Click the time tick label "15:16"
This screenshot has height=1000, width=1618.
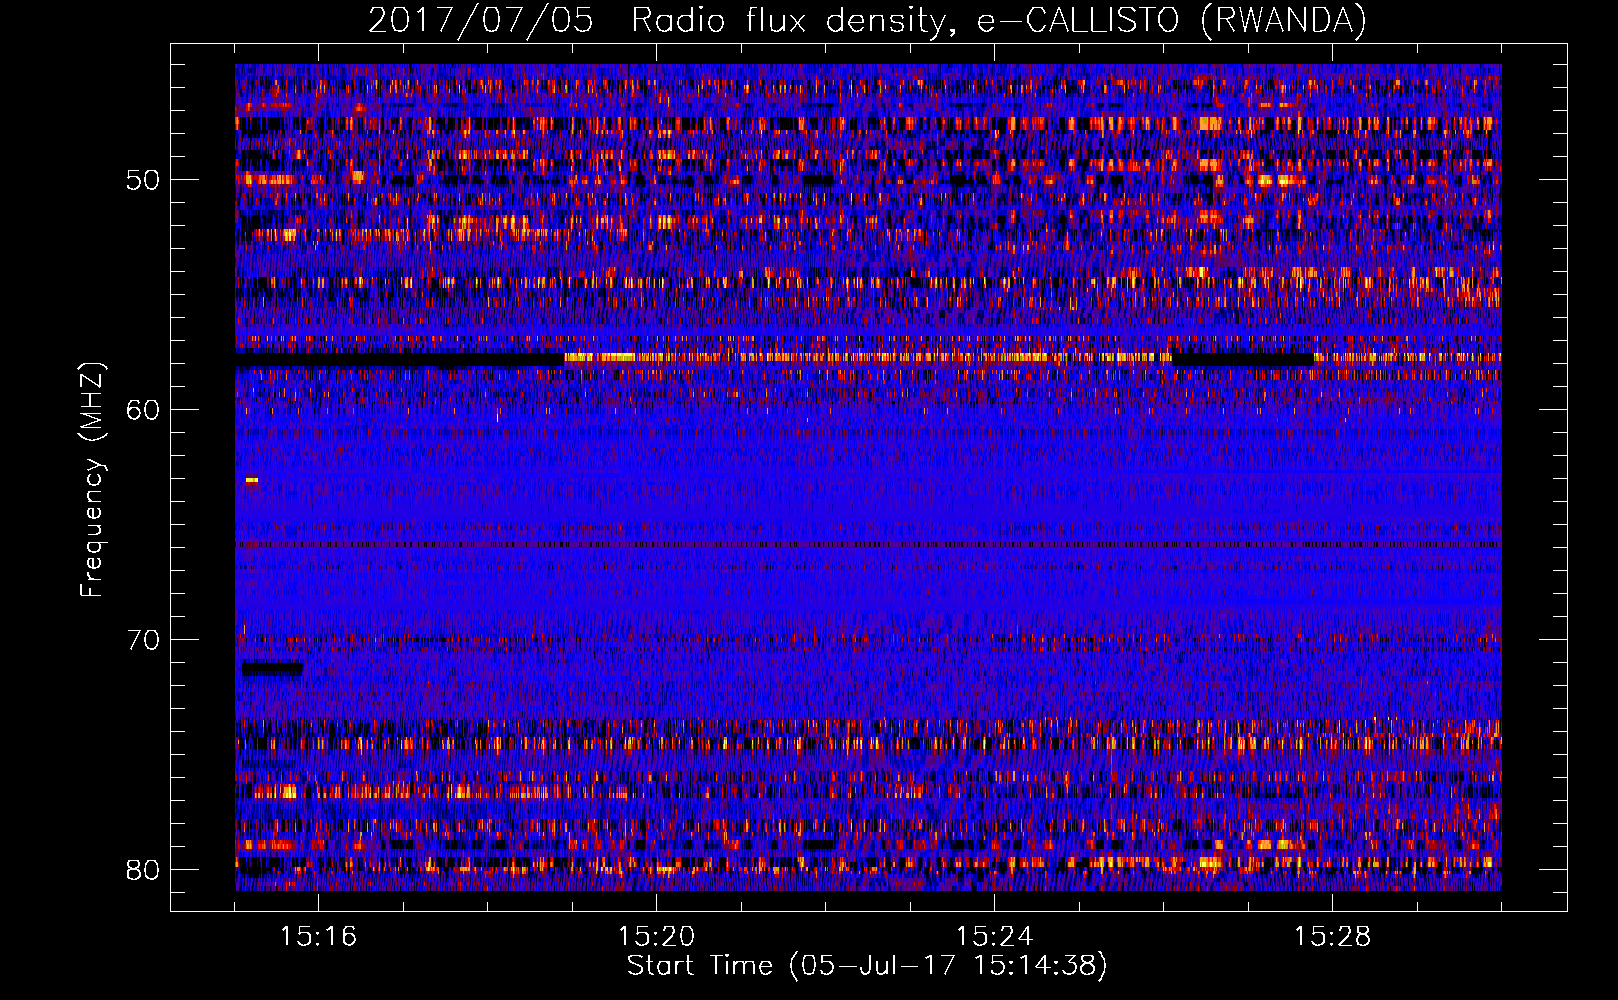point(318,937)
